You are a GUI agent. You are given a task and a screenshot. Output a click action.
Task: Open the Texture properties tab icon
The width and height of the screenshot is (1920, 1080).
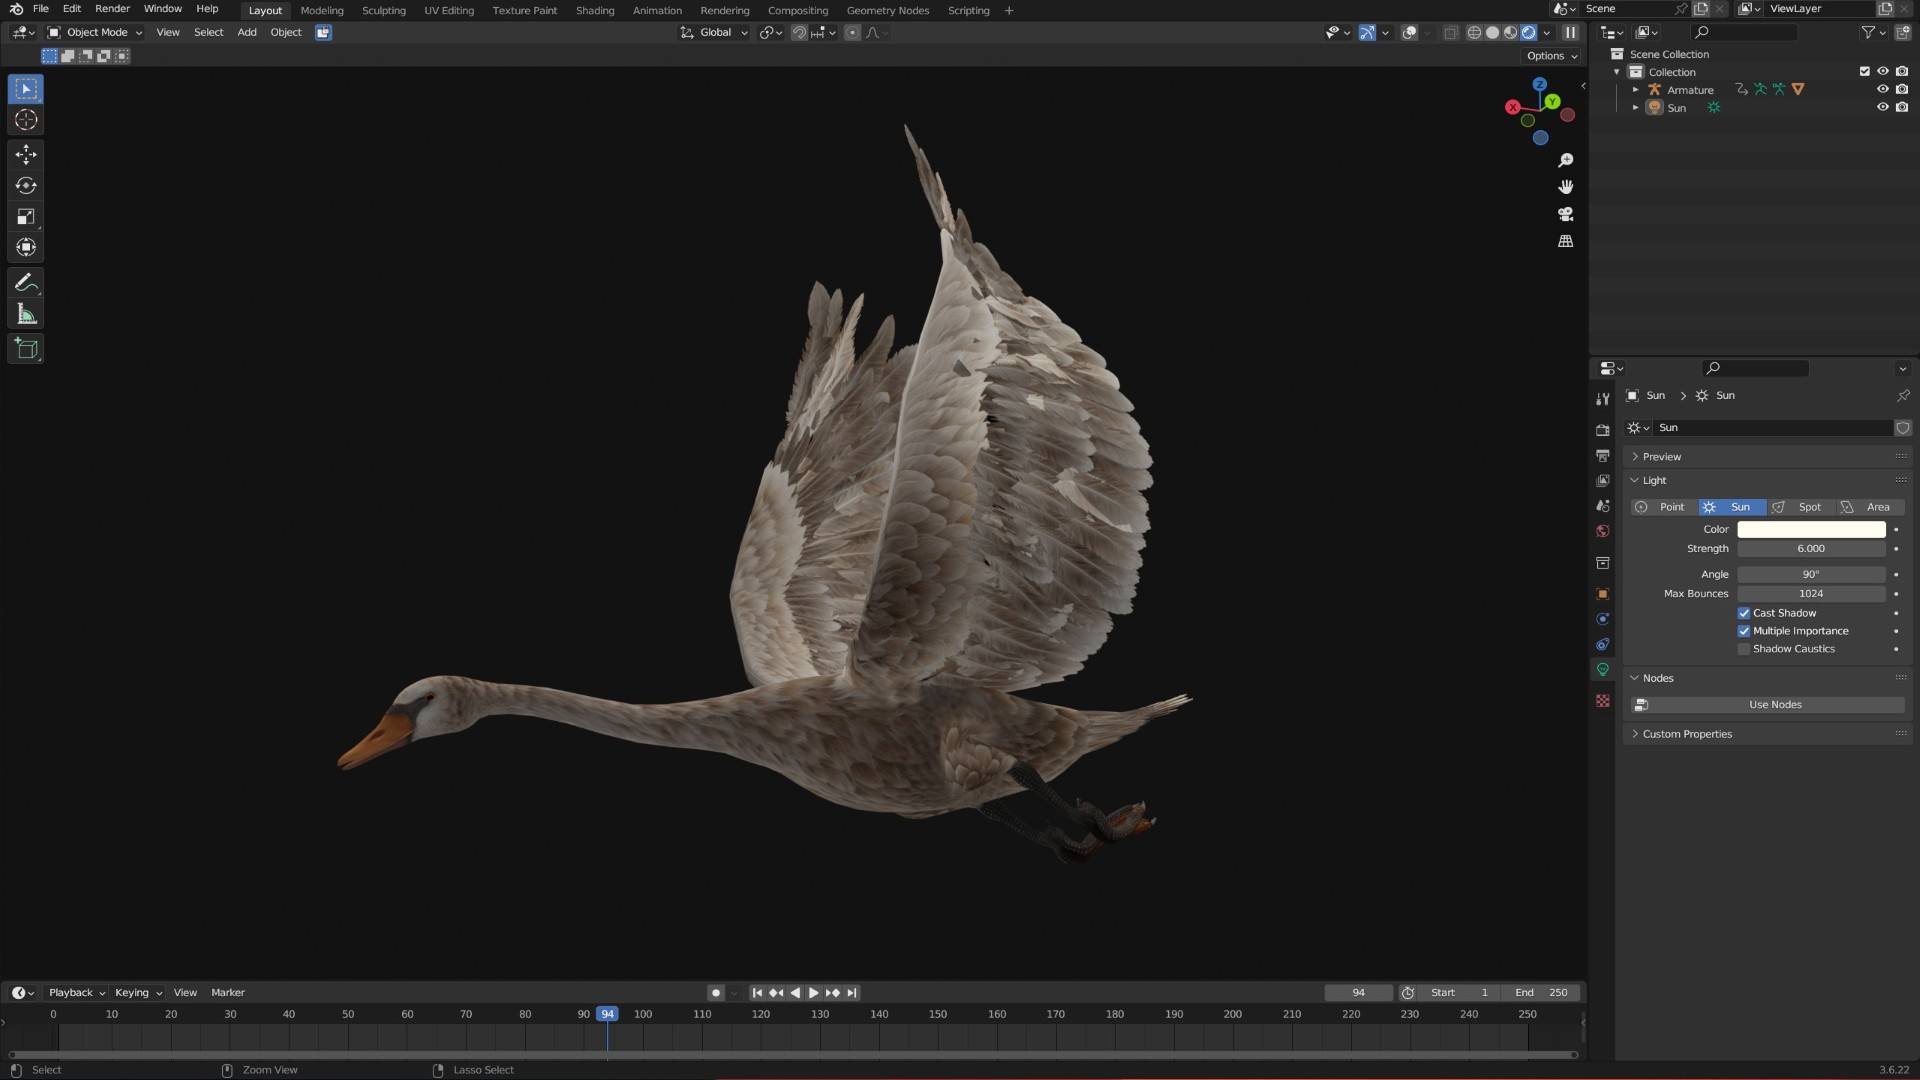point(1603,701)
